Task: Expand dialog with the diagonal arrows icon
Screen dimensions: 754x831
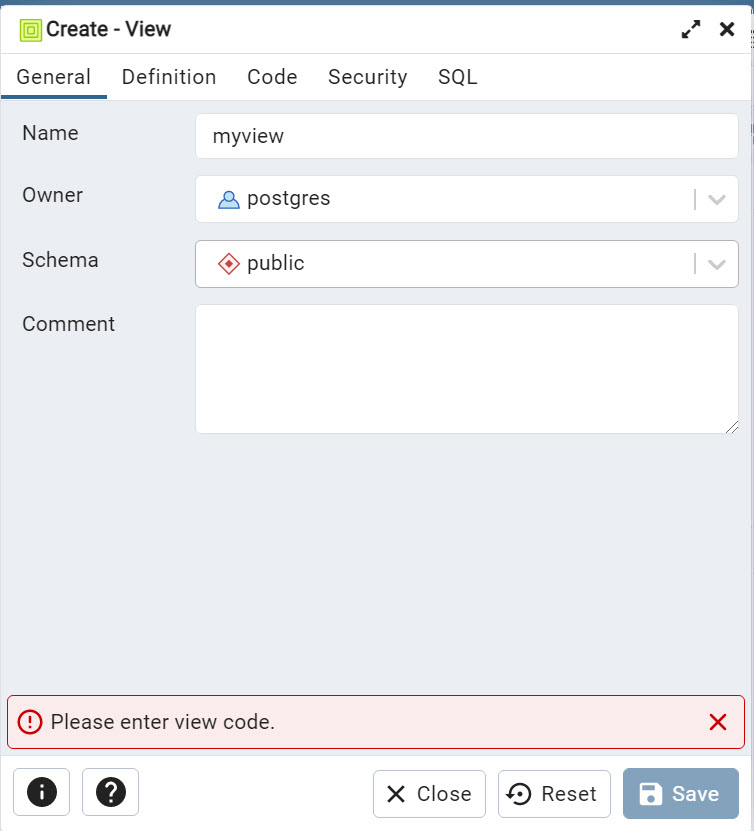Action: tap(690, 29)
